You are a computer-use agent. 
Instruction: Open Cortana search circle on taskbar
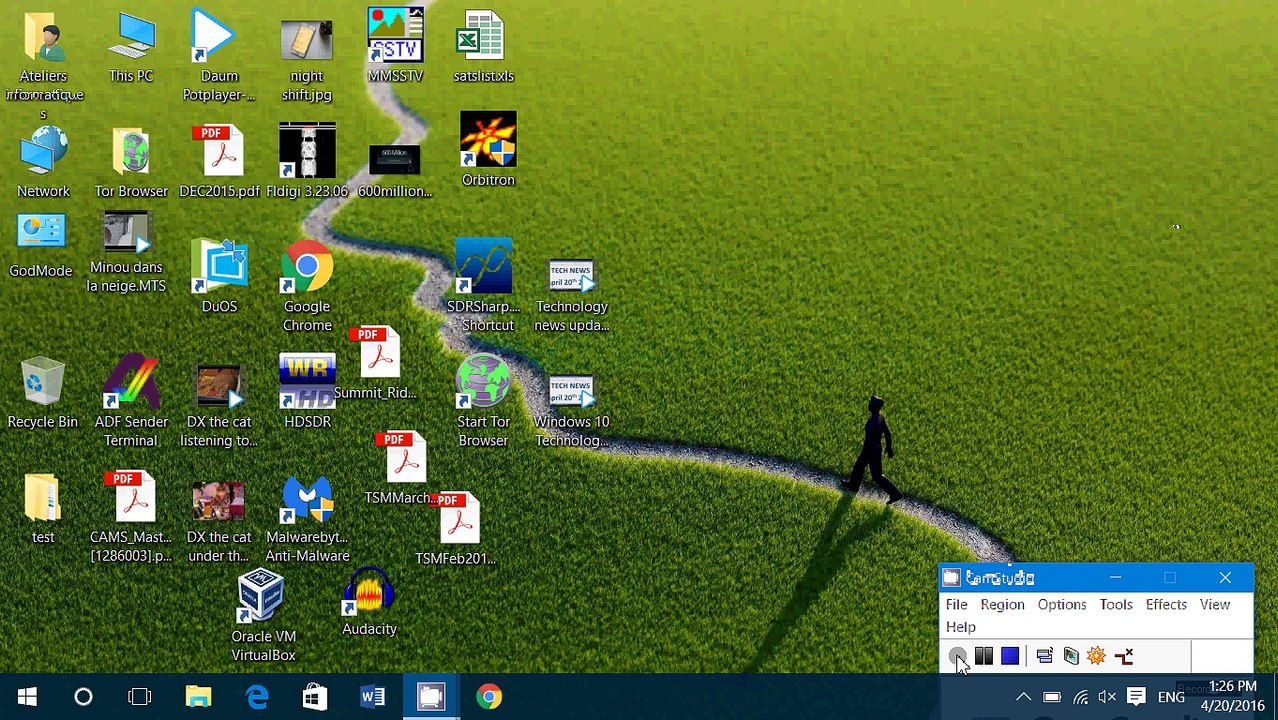pyautogui.click(x=83, y=697)
